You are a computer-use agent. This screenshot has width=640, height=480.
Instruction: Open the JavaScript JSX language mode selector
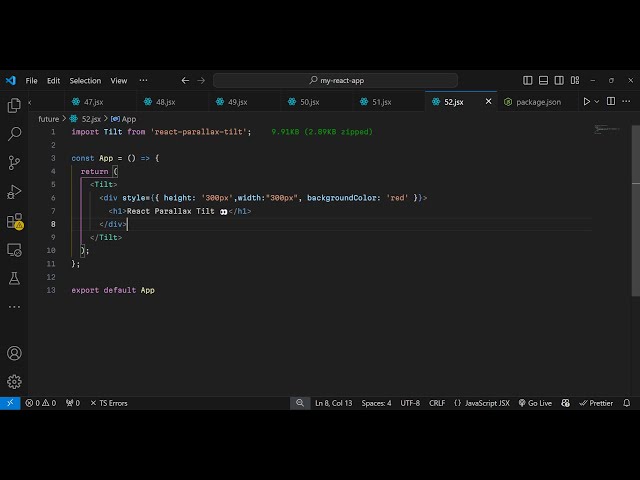tap(482, 403)
